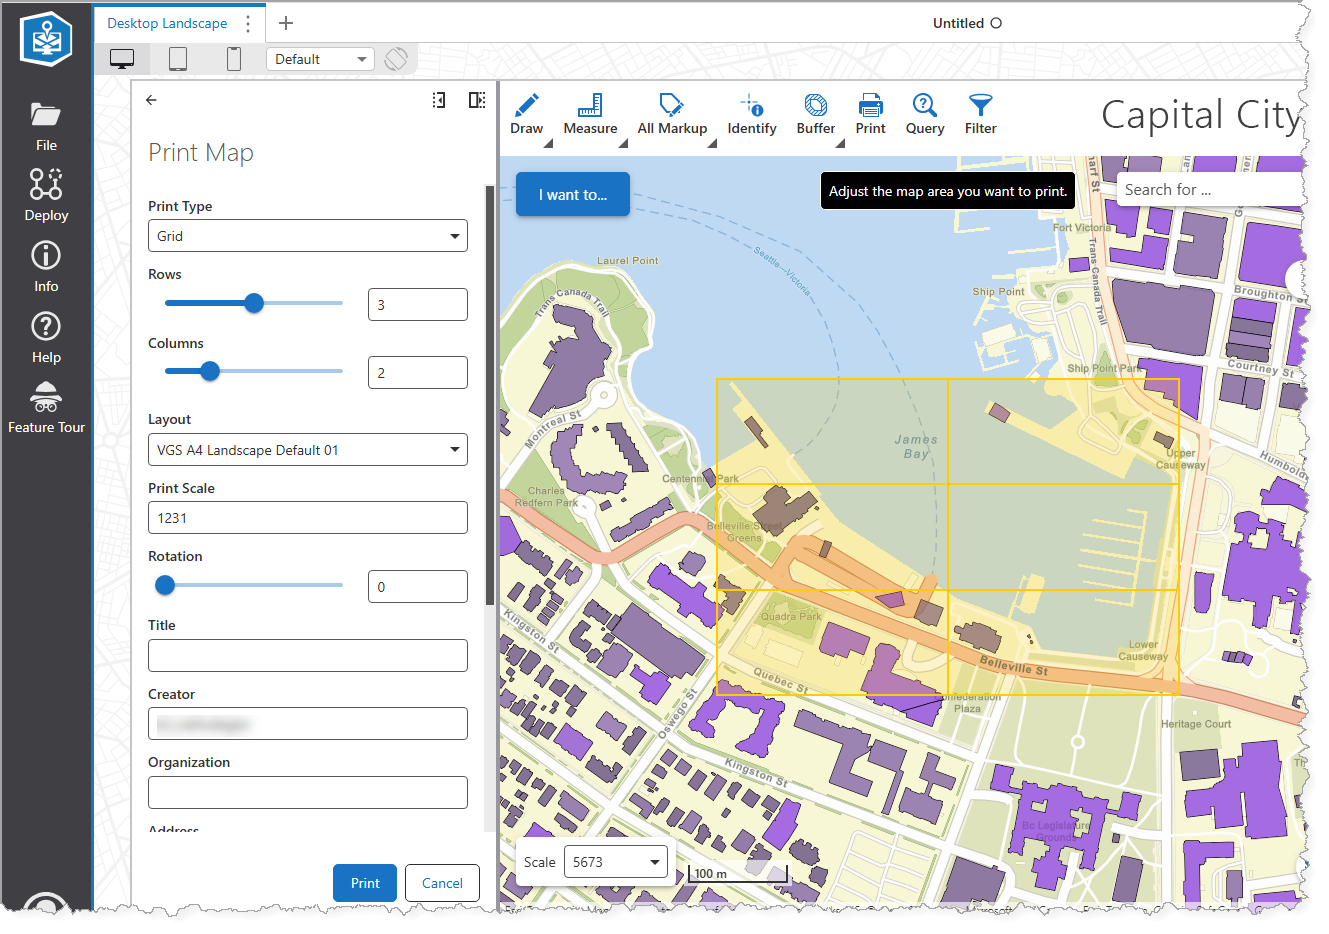Image resolution: width=1329 pixels, height=934 pixels.
Task: Click the app logo icon
Action: (46, 39)
